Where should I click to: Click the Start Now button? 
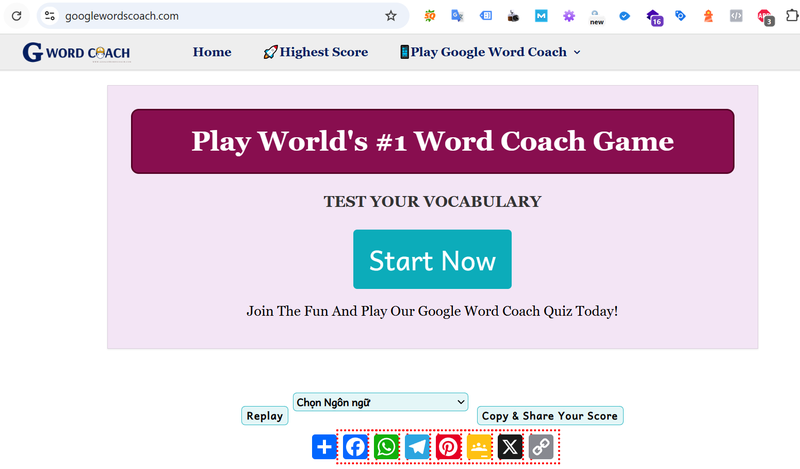point(432,259)
